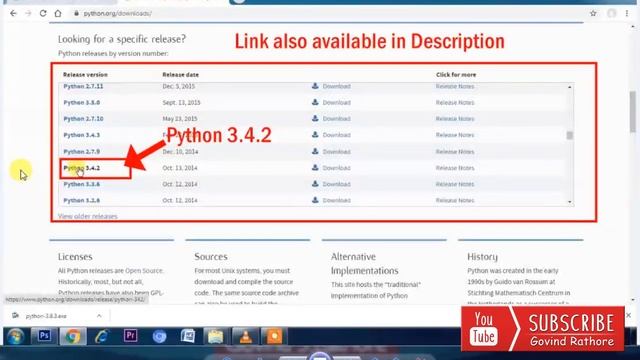Open Premiere Pro from the taskbar

click(x=131, y=336)
